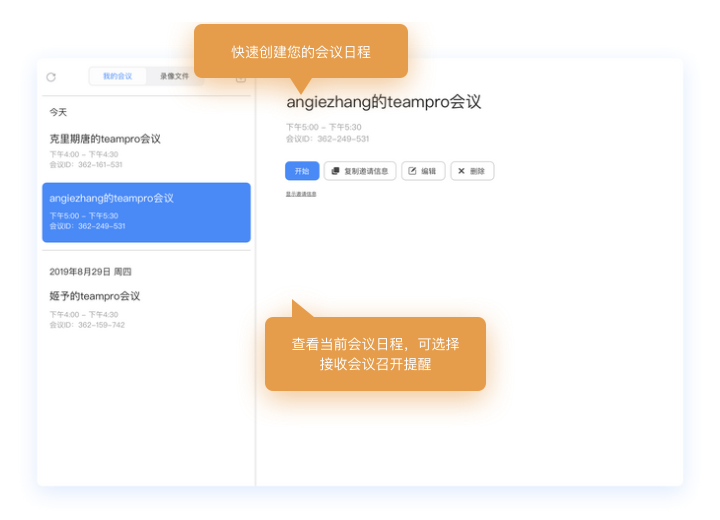
Task: Click the 显示邀请信息 link
Action: (x=301, y=194)
